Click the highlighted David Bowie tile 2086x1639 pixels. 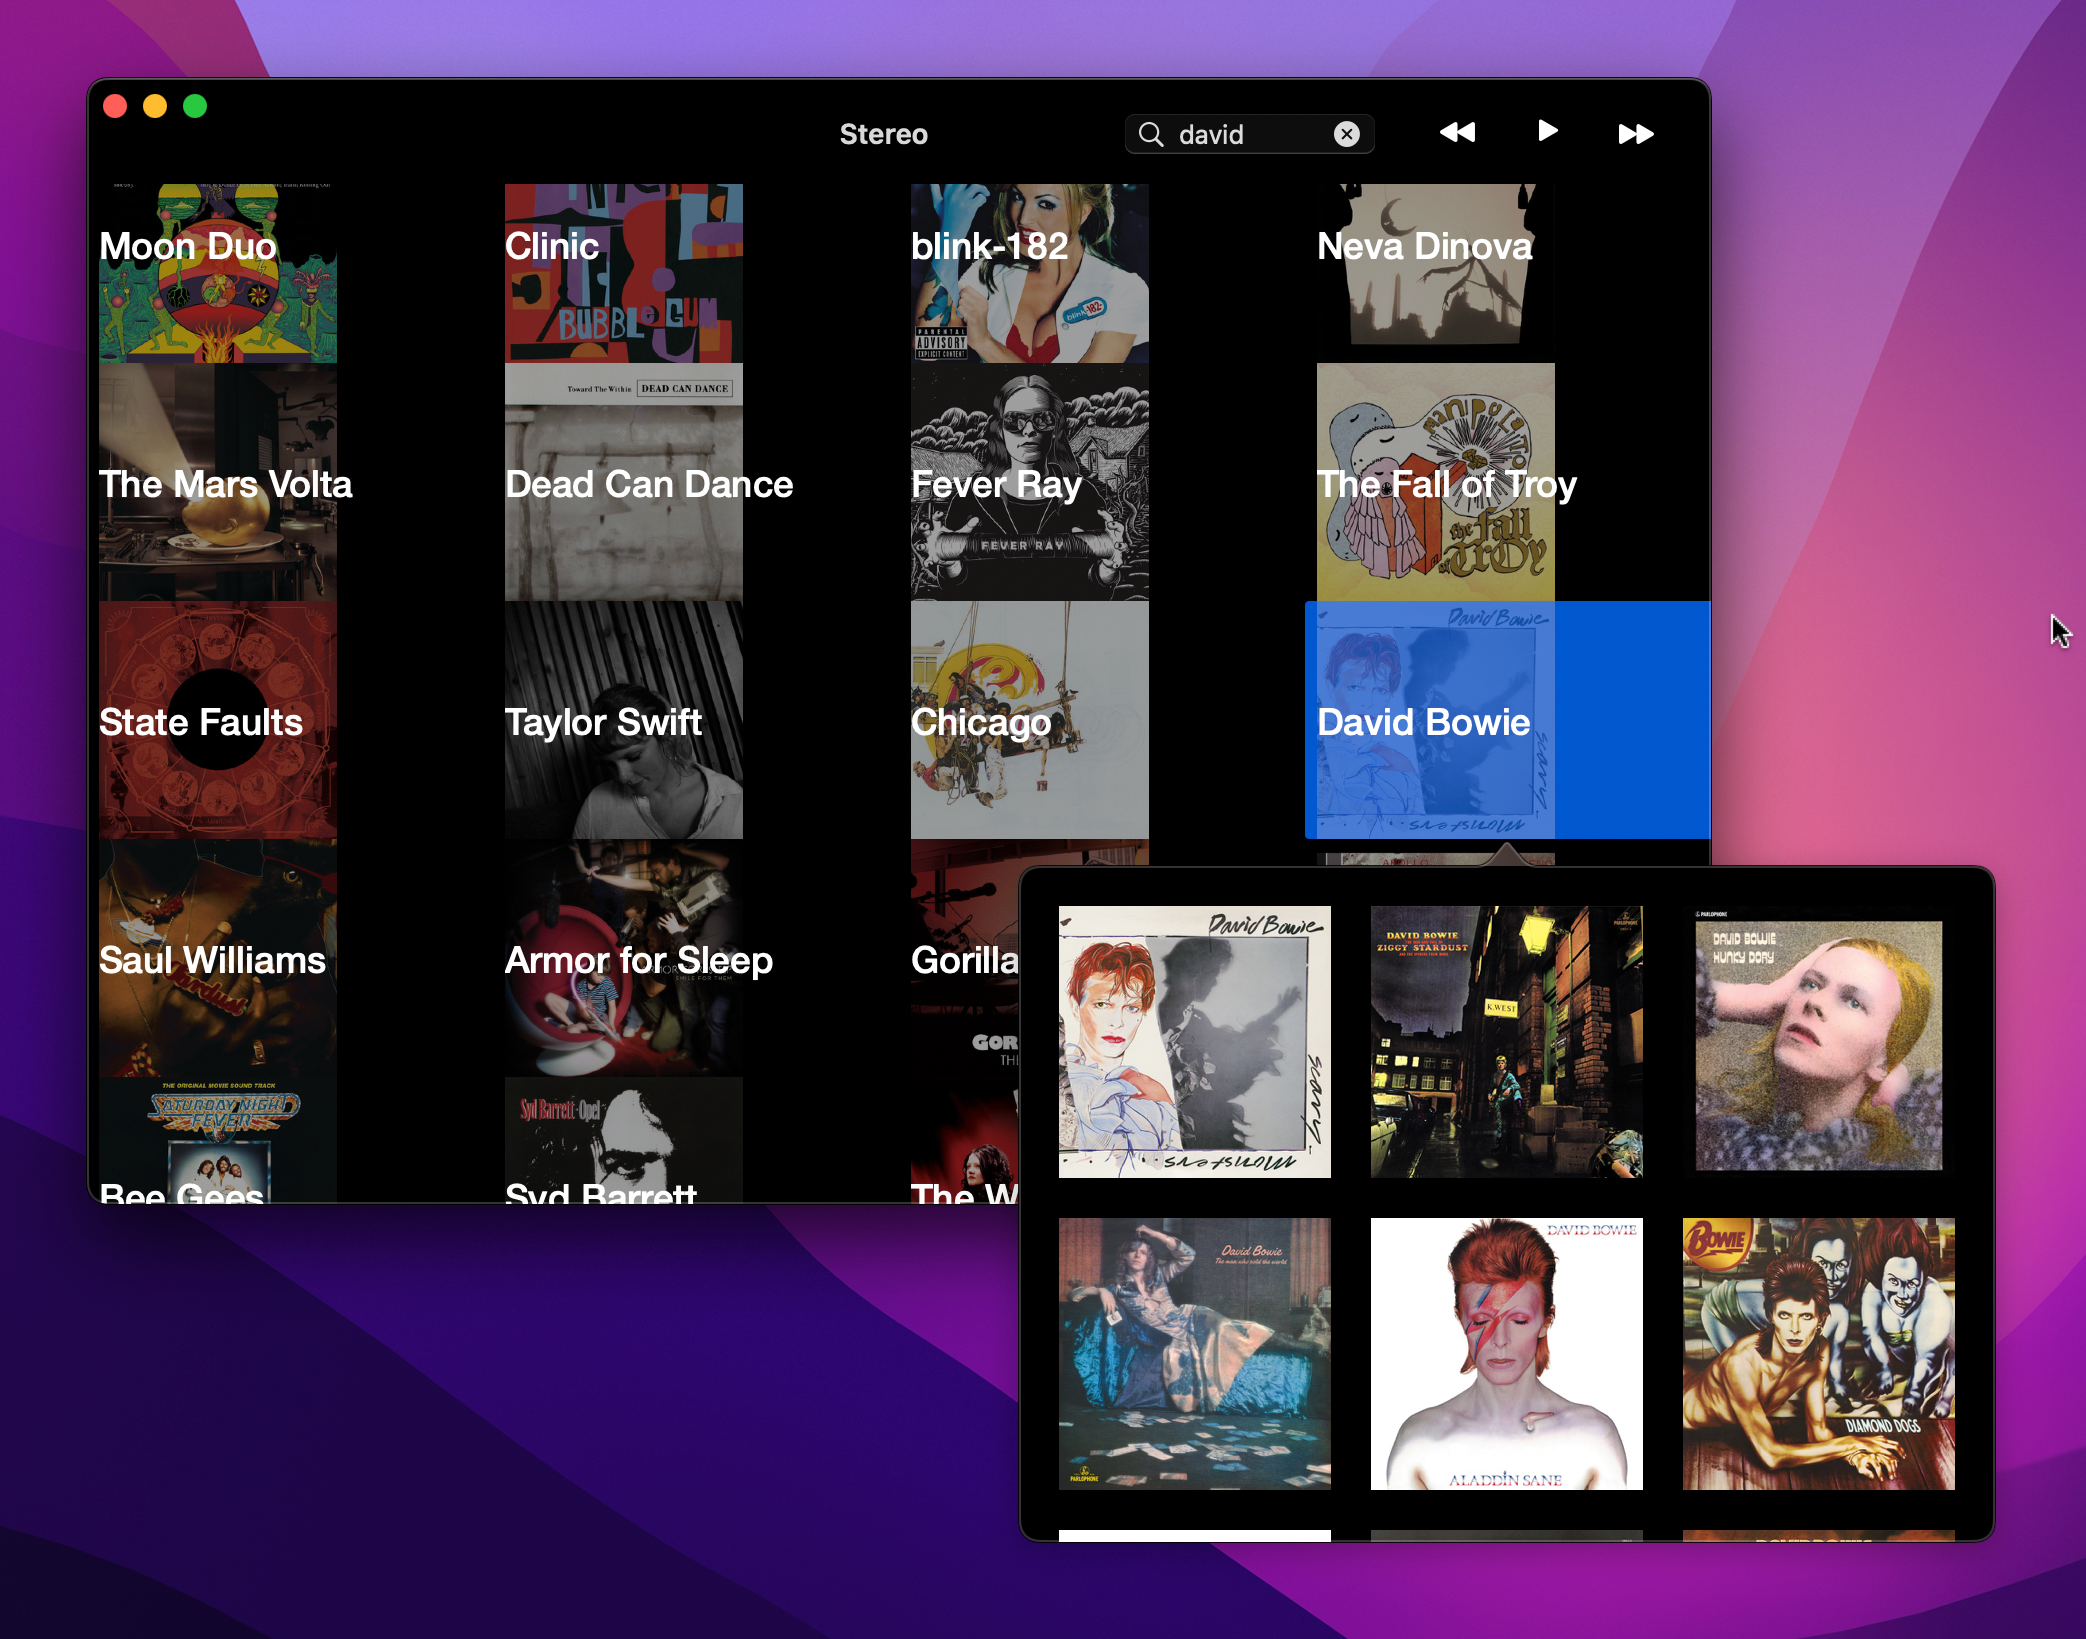[1507, 720]
